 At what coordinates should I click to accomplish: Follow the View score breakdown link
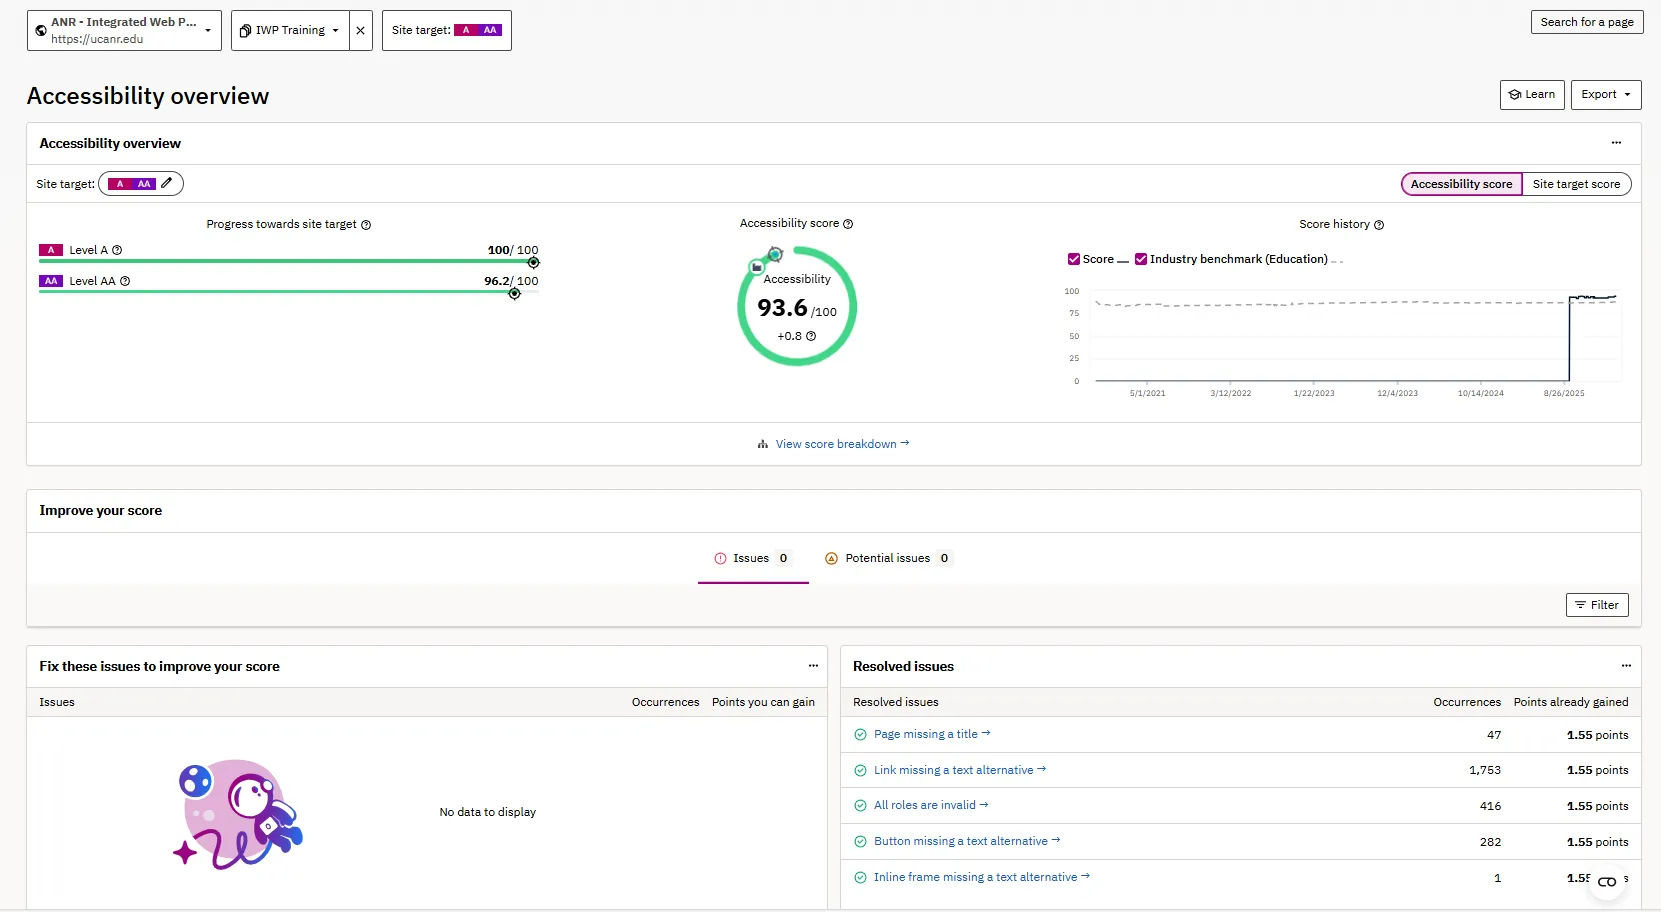click(836, 443)
